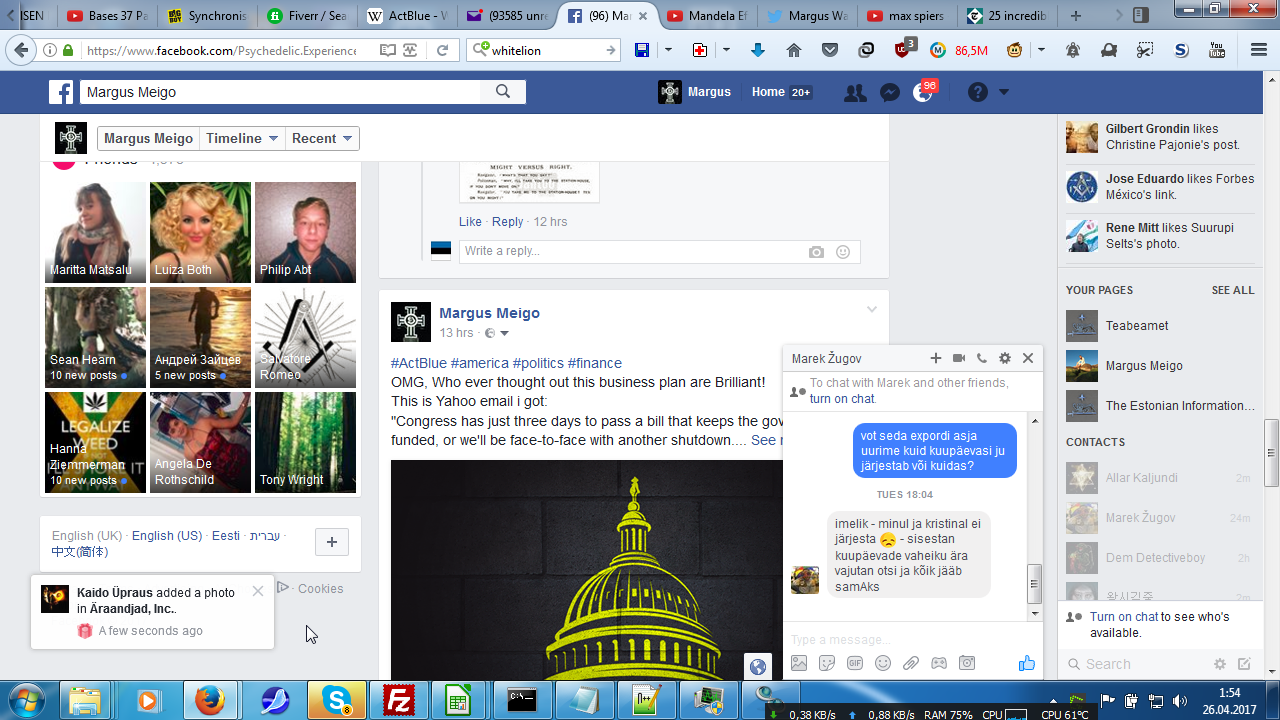Start video call with Marek Žugov
Viewport: 1280px width, 720px height.
(959, 358)
